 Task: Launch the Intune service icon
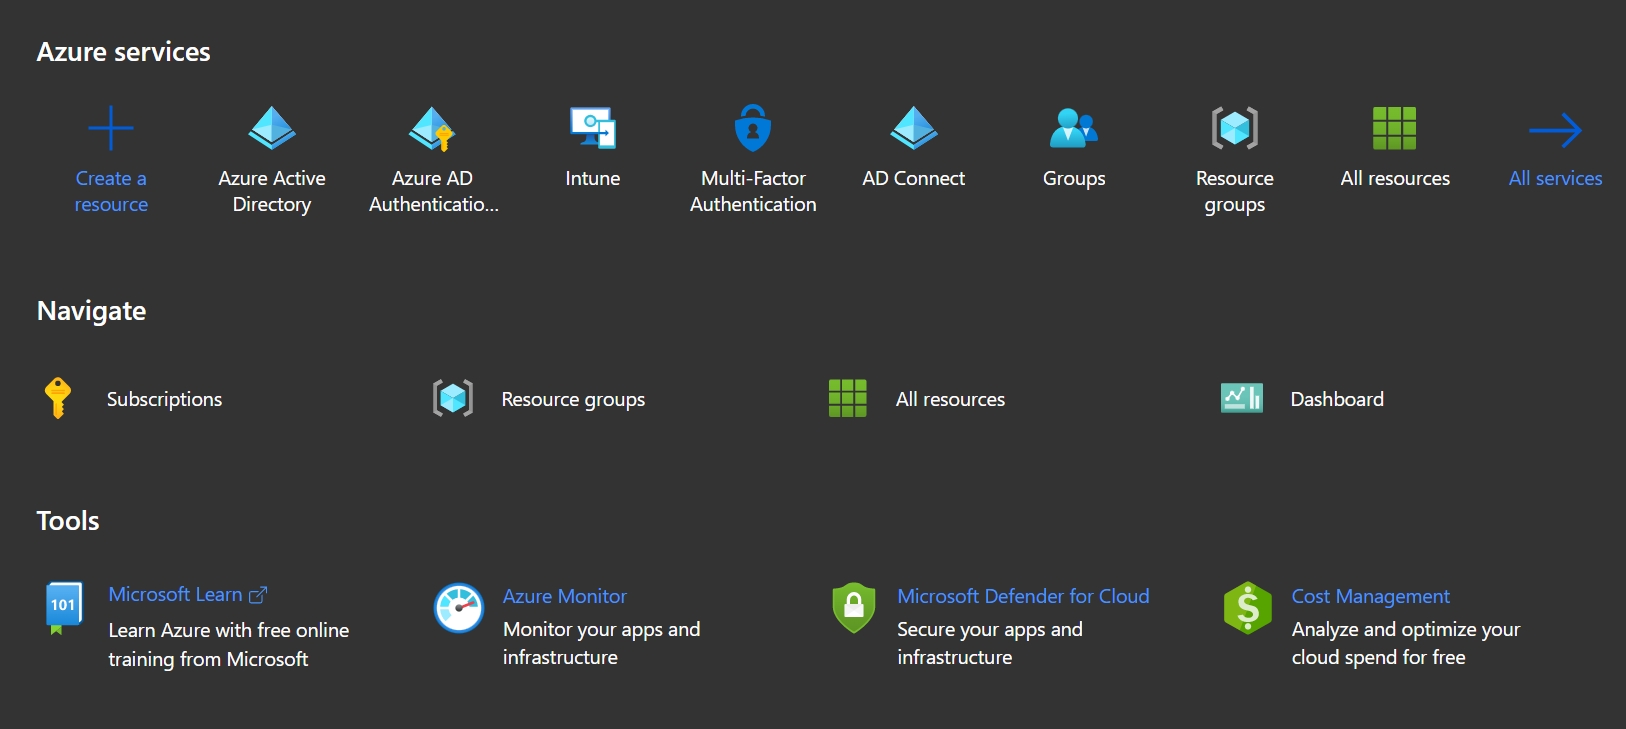coord(593,128)
